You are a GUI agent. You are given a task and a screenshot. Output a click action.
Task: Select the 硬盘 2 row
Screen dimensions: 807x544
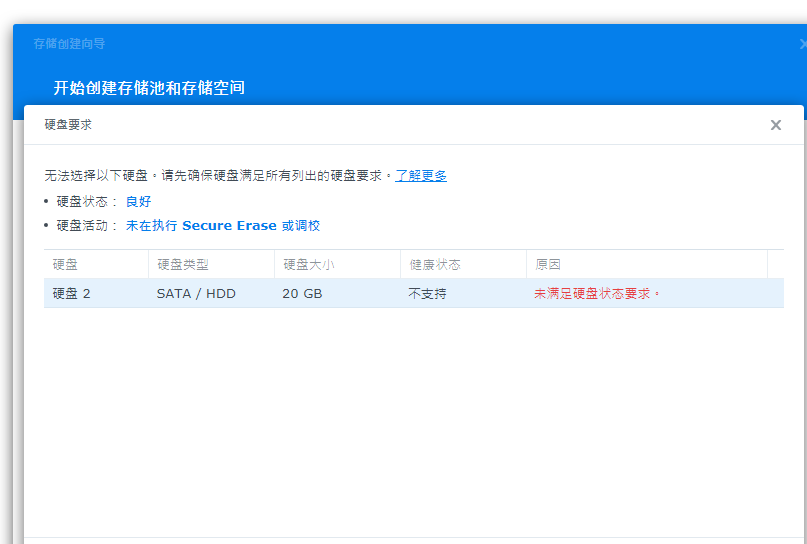pyautogui.click(x=72, y=294)
